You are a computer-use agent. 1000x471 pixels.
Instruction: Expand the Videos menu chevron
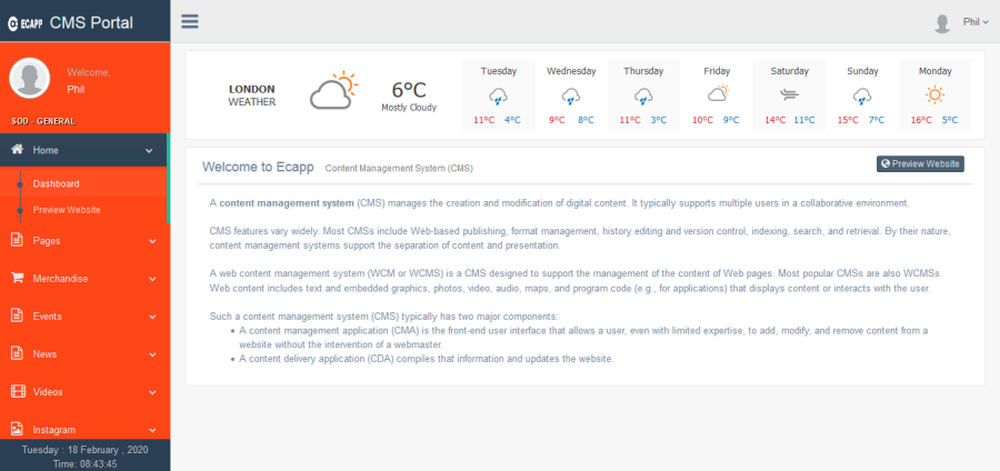coord(152,392)
